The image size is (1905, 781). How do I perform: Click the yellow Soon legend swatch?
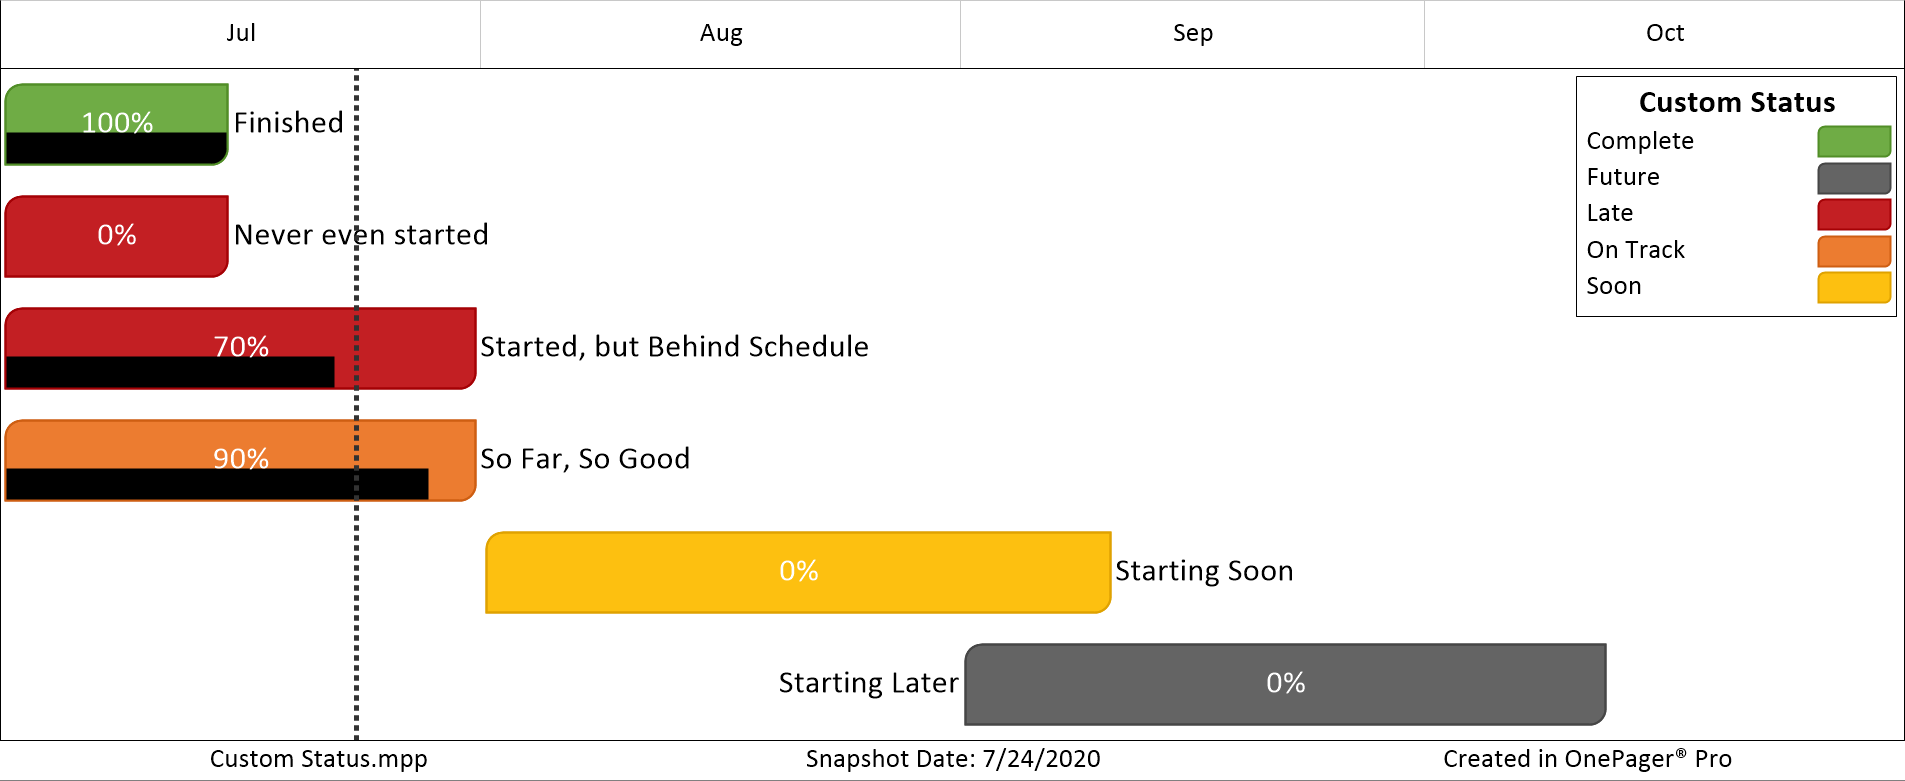pos(1854,286)
